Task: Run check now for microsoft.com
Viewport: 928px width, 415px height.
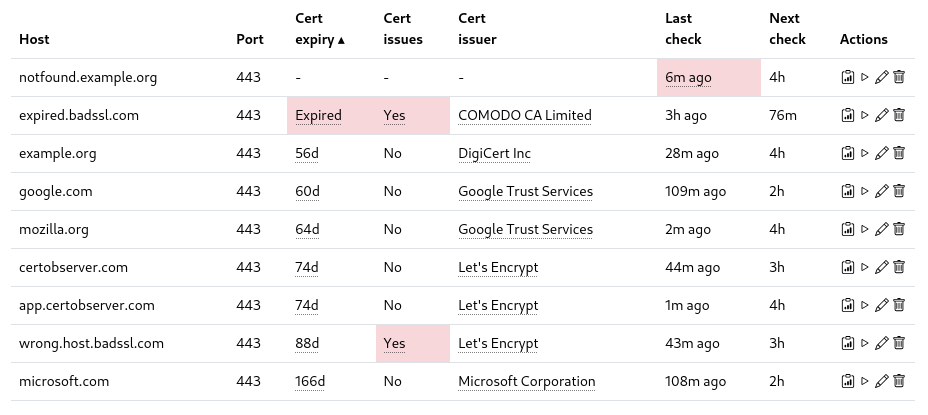Action: point(865,381)
